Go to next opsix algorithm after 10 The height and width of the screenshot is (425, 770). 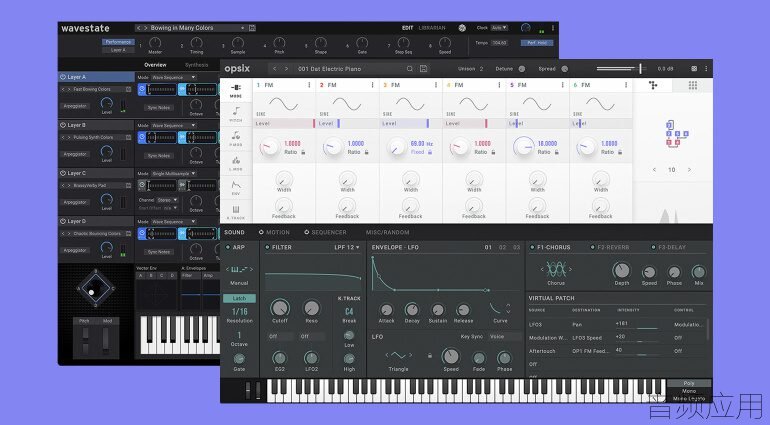689,170
